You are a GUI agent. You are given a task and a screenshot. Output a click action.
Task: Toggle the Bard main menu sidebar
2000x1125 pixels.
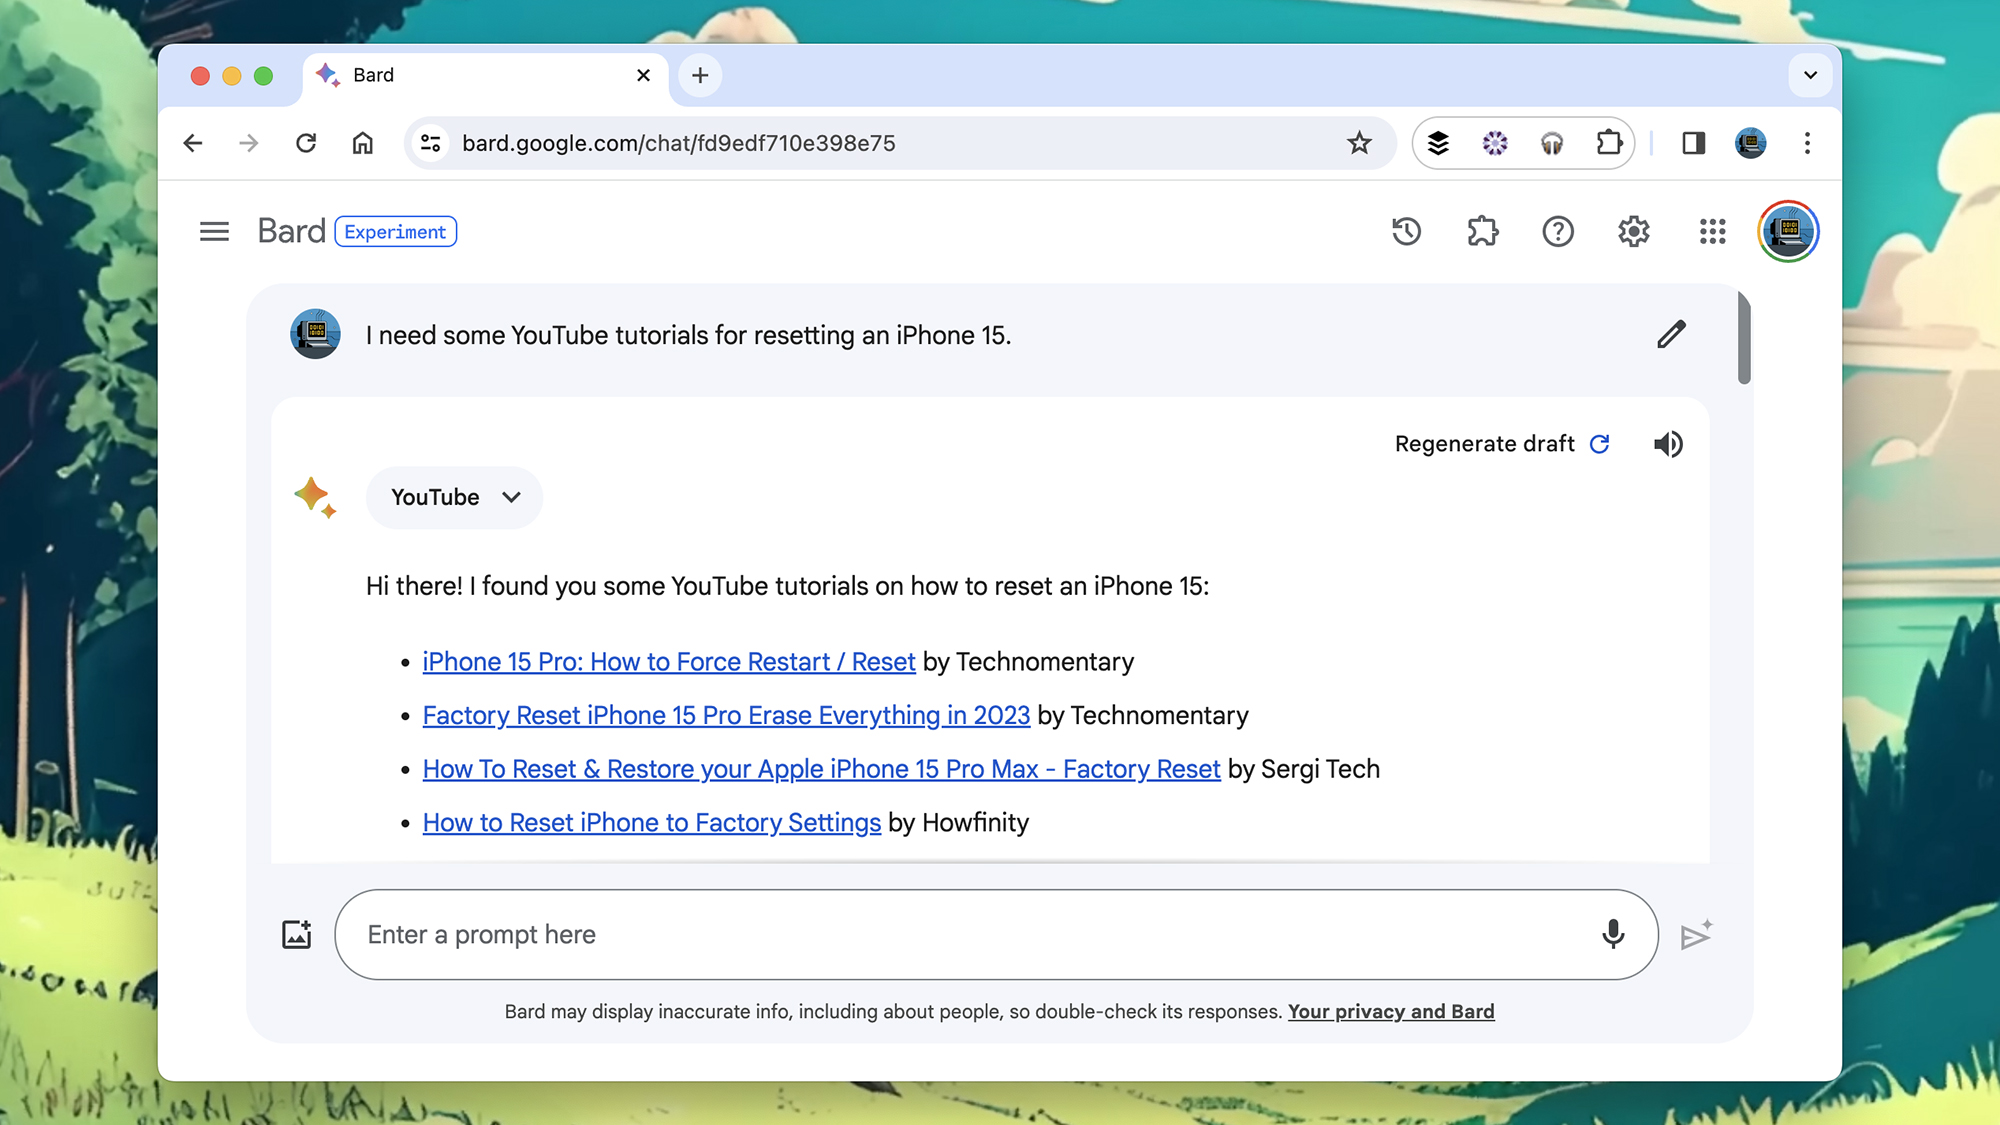point(214,232)
